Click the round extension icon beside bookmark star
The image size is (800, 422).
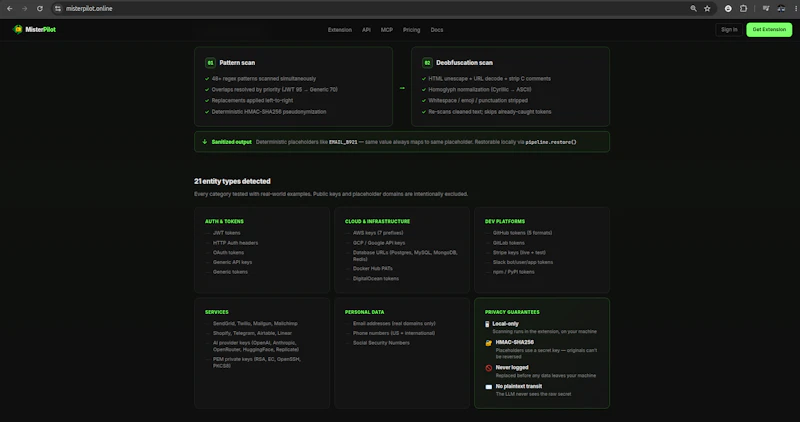pos(728,9)
